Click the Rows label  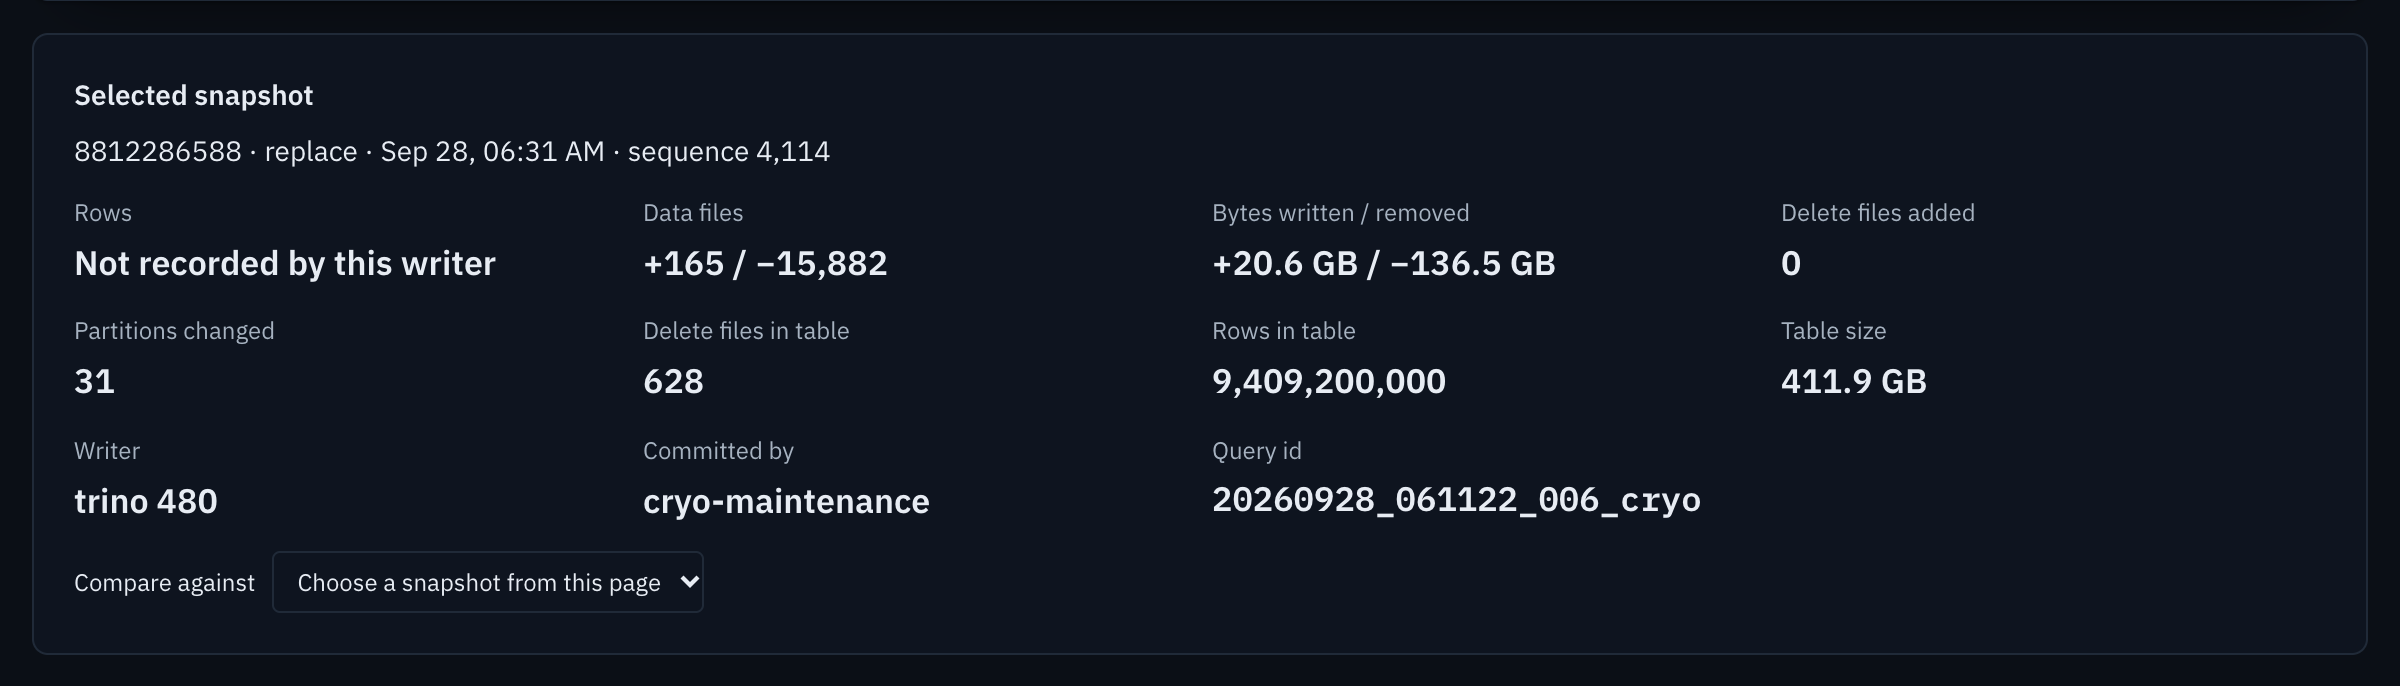click(103, 213)
